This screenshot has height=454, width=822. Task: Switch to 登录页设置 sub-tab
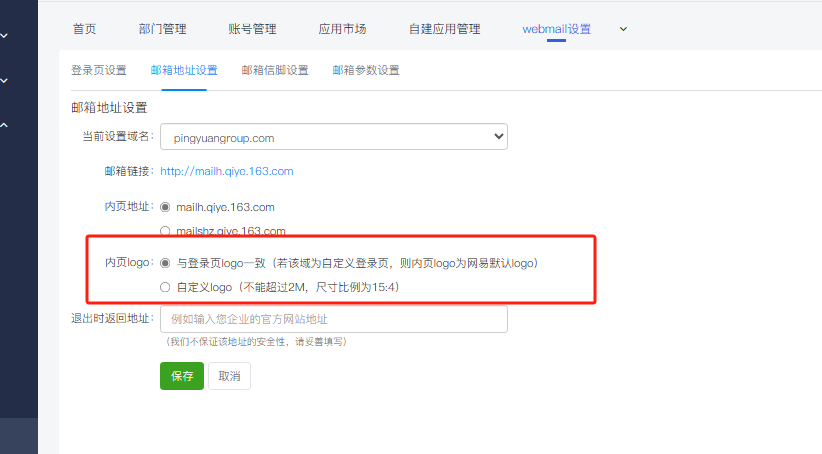click(99, 70)
